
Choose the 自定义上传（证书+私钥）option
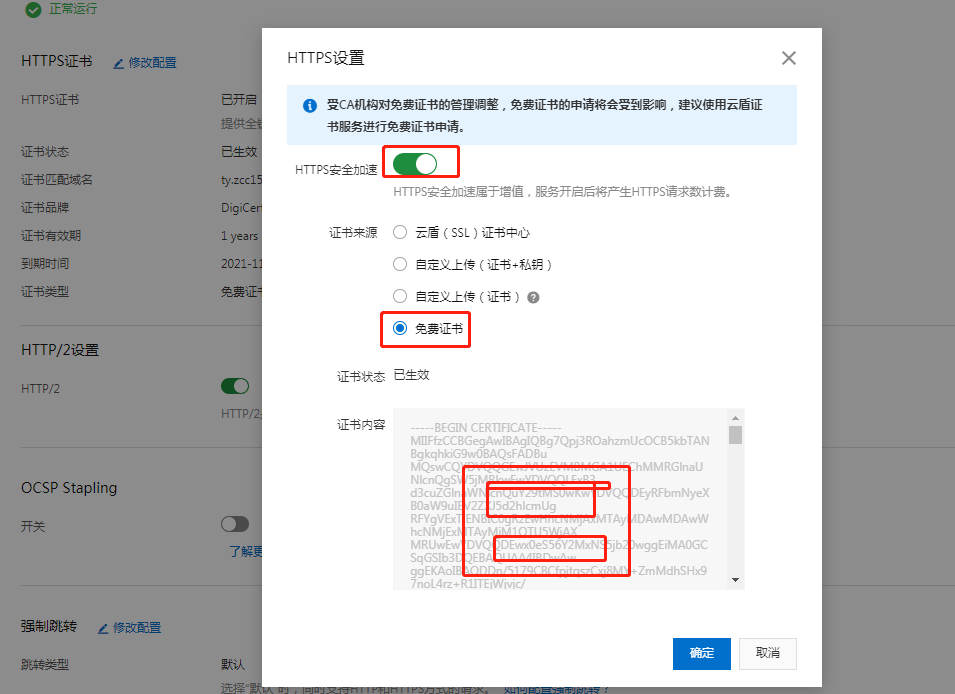tap(400, 265)
